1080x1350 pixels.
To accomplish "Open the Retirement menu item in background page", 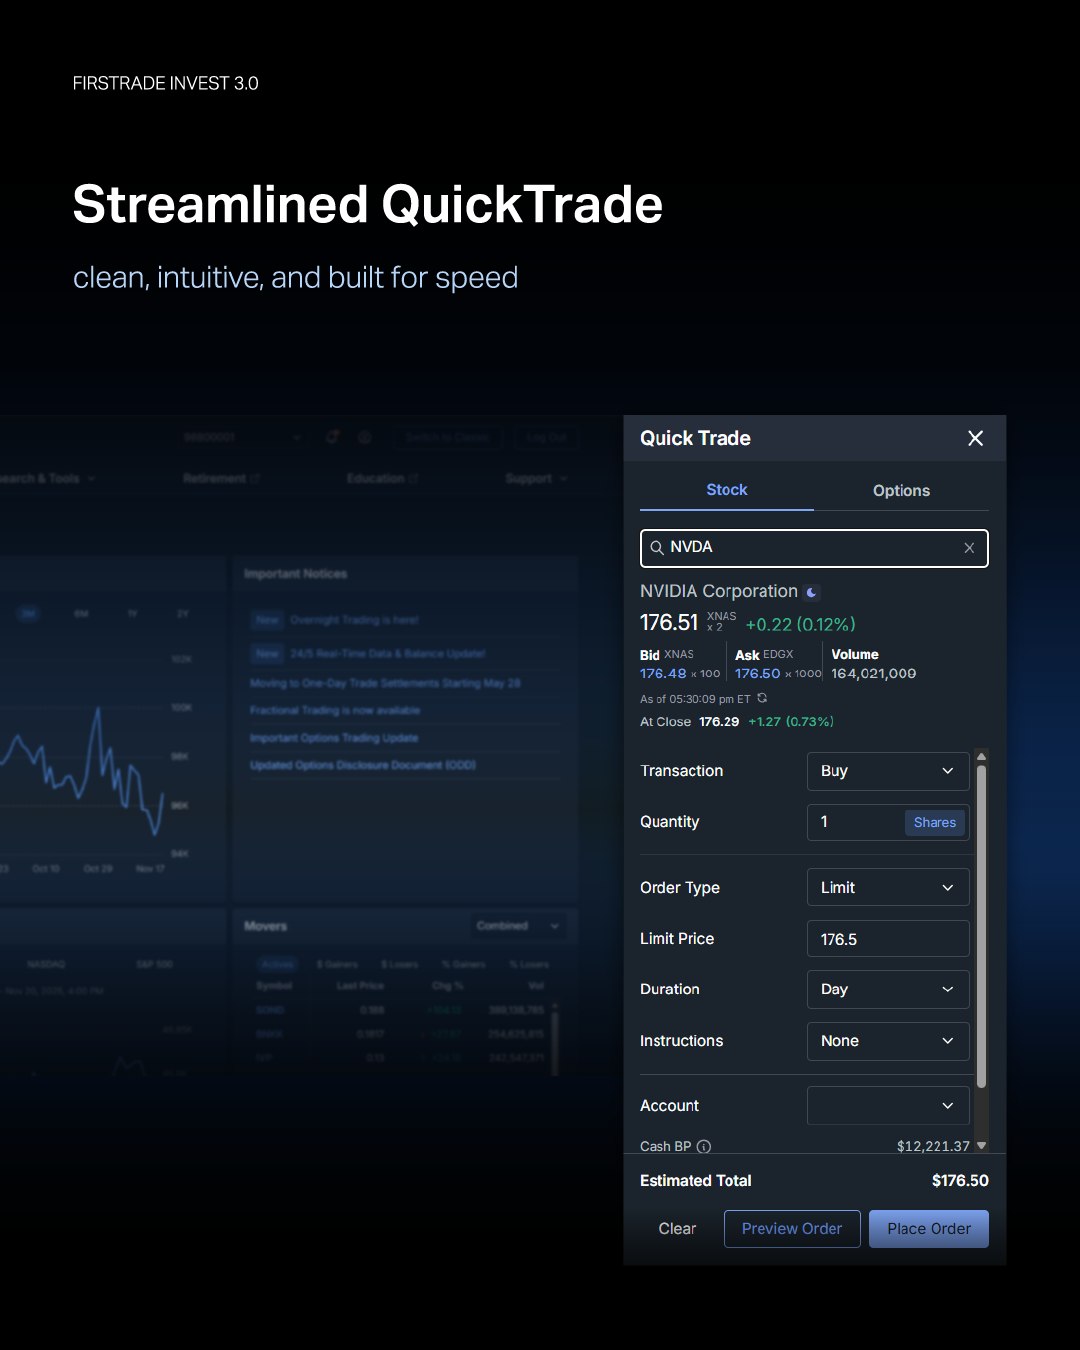I will 221,479.
